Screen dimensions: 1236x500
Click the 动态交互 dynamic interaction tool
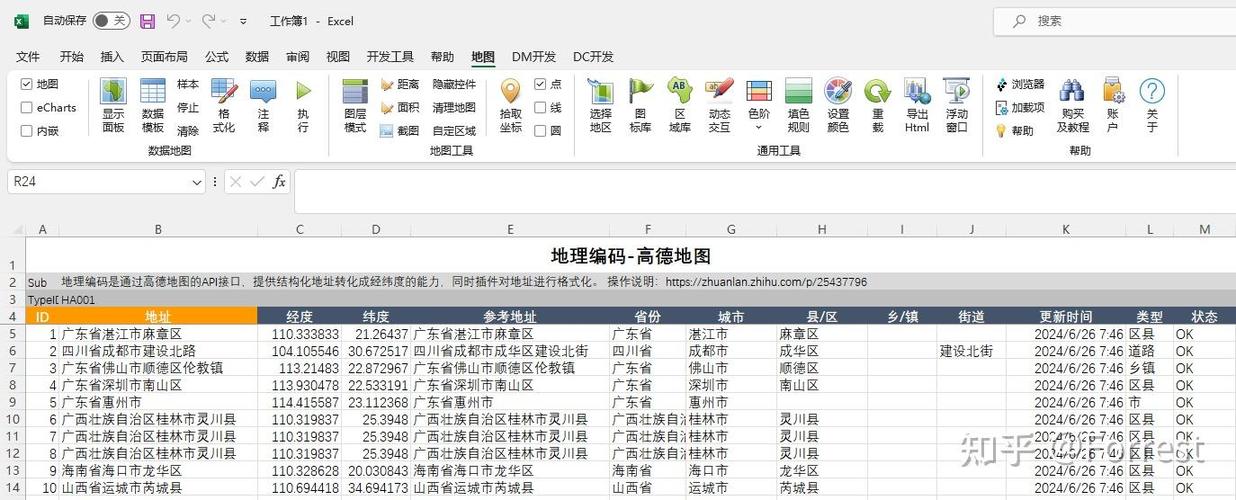[x=719, y=106]
